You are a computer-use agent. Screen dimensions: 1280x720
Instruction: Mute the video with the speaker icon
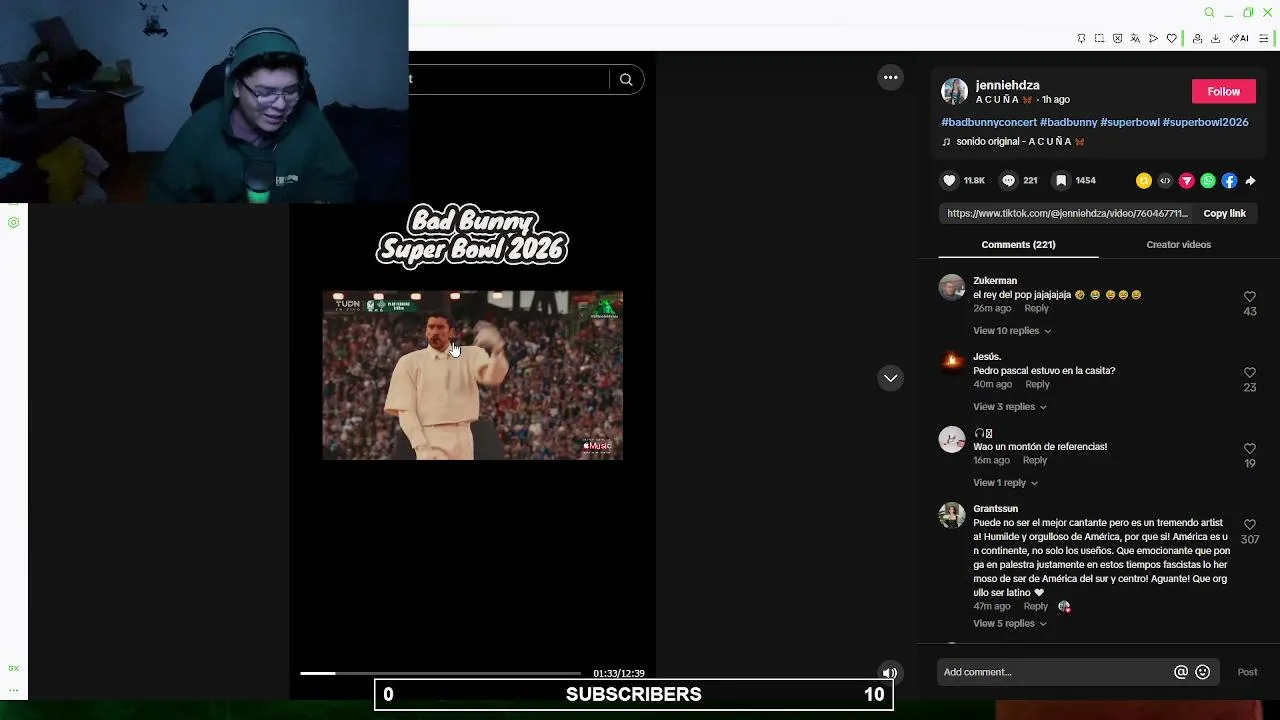click(889, 673)
